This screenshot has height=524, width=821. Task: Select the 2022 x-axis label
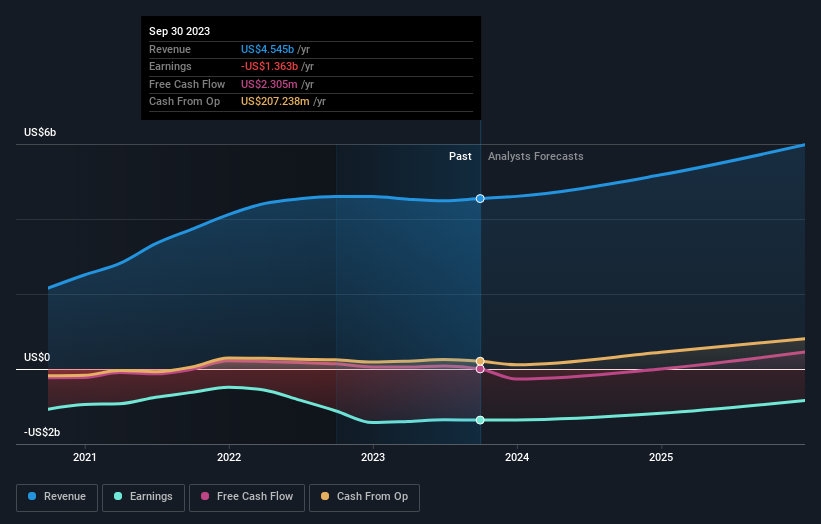pos(229,457)
